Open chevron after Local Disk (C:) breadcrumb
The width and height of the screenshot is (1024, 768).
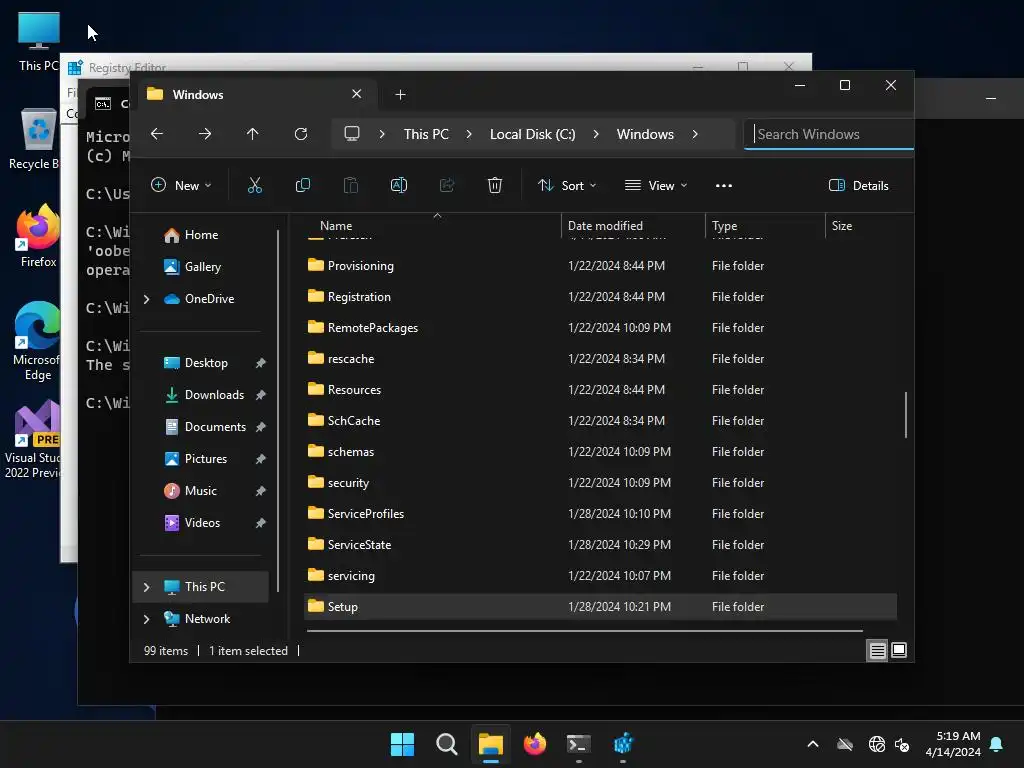(x=596, y=134)
